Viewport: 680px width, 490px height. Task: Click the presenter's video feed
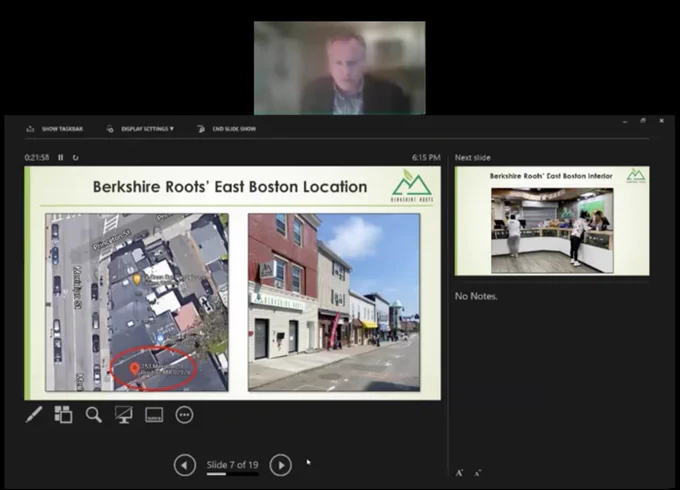click(340, 68)
